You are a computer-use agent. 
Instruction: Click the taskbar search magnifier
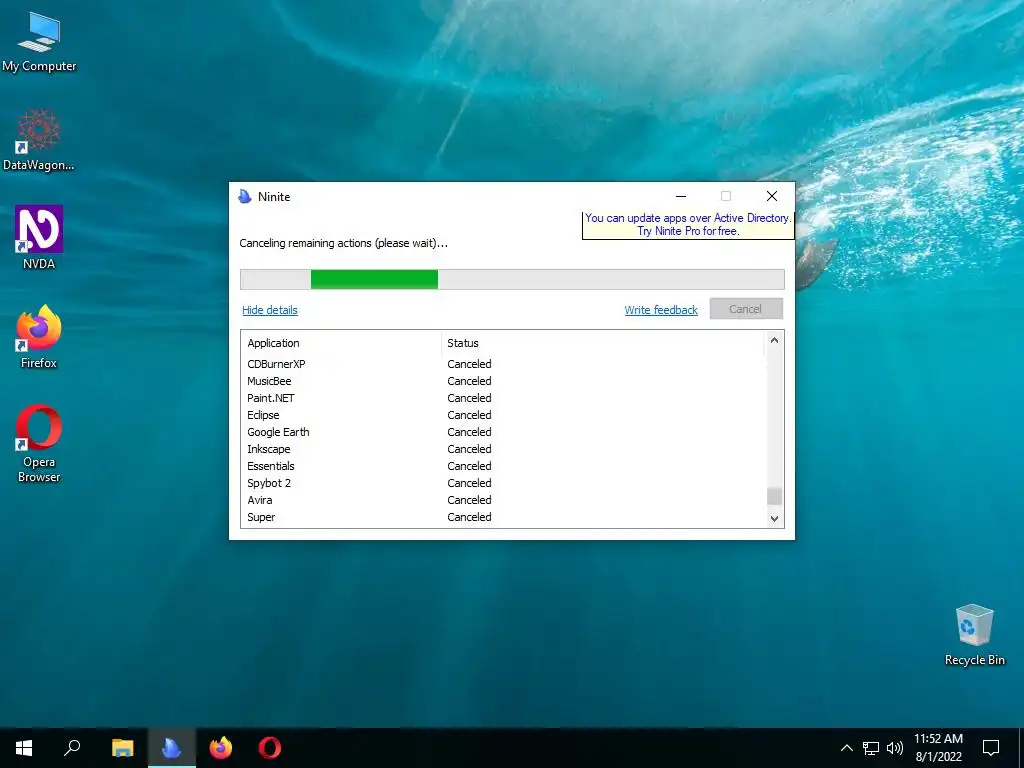click(x=72, y=748)
